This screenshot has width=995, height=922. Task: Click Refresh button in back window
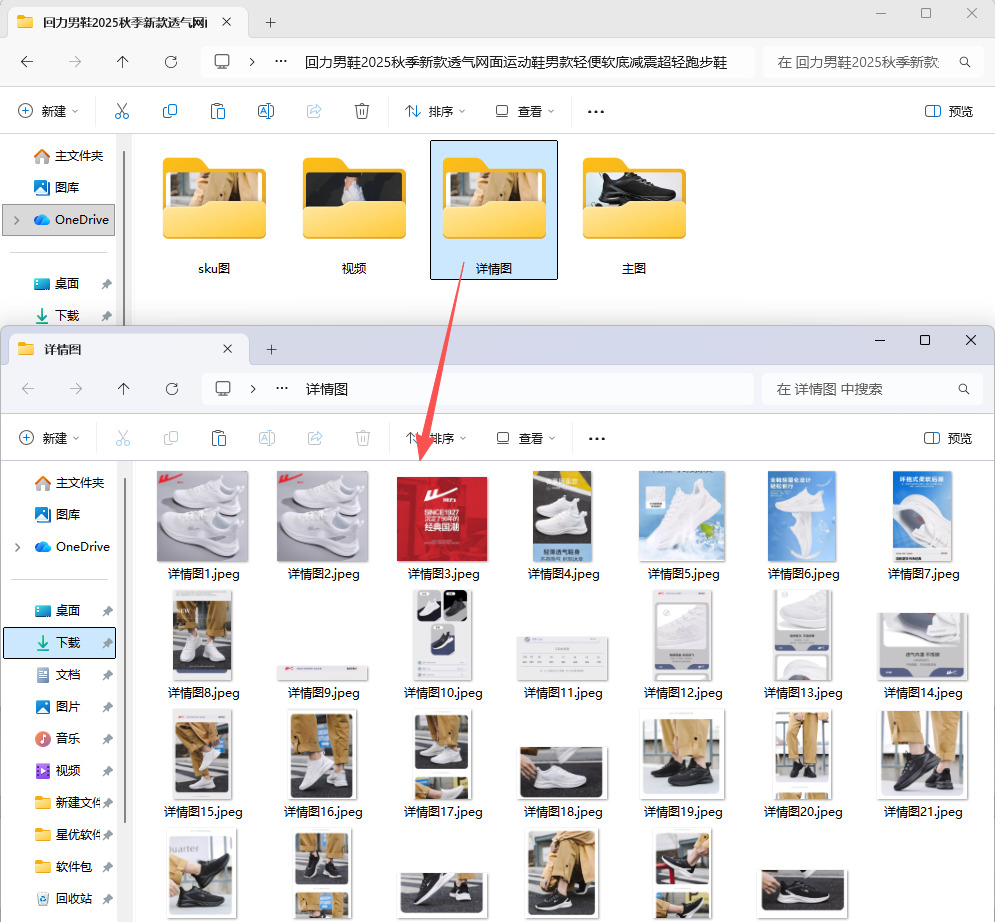tap(171, 62)
